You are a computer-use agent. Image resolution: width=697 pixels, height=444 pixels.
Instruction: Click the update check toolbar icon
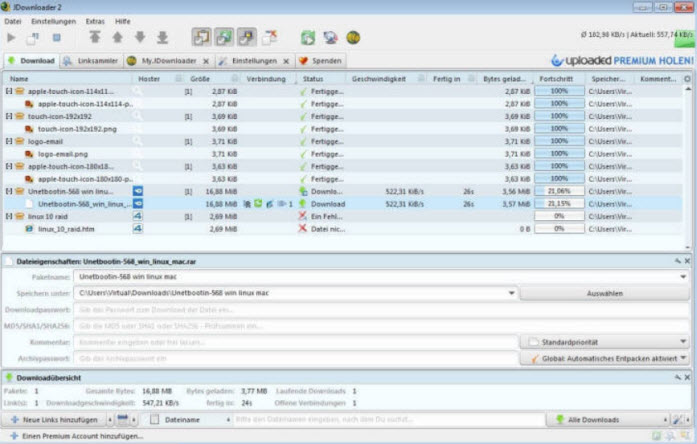[330, 38]
